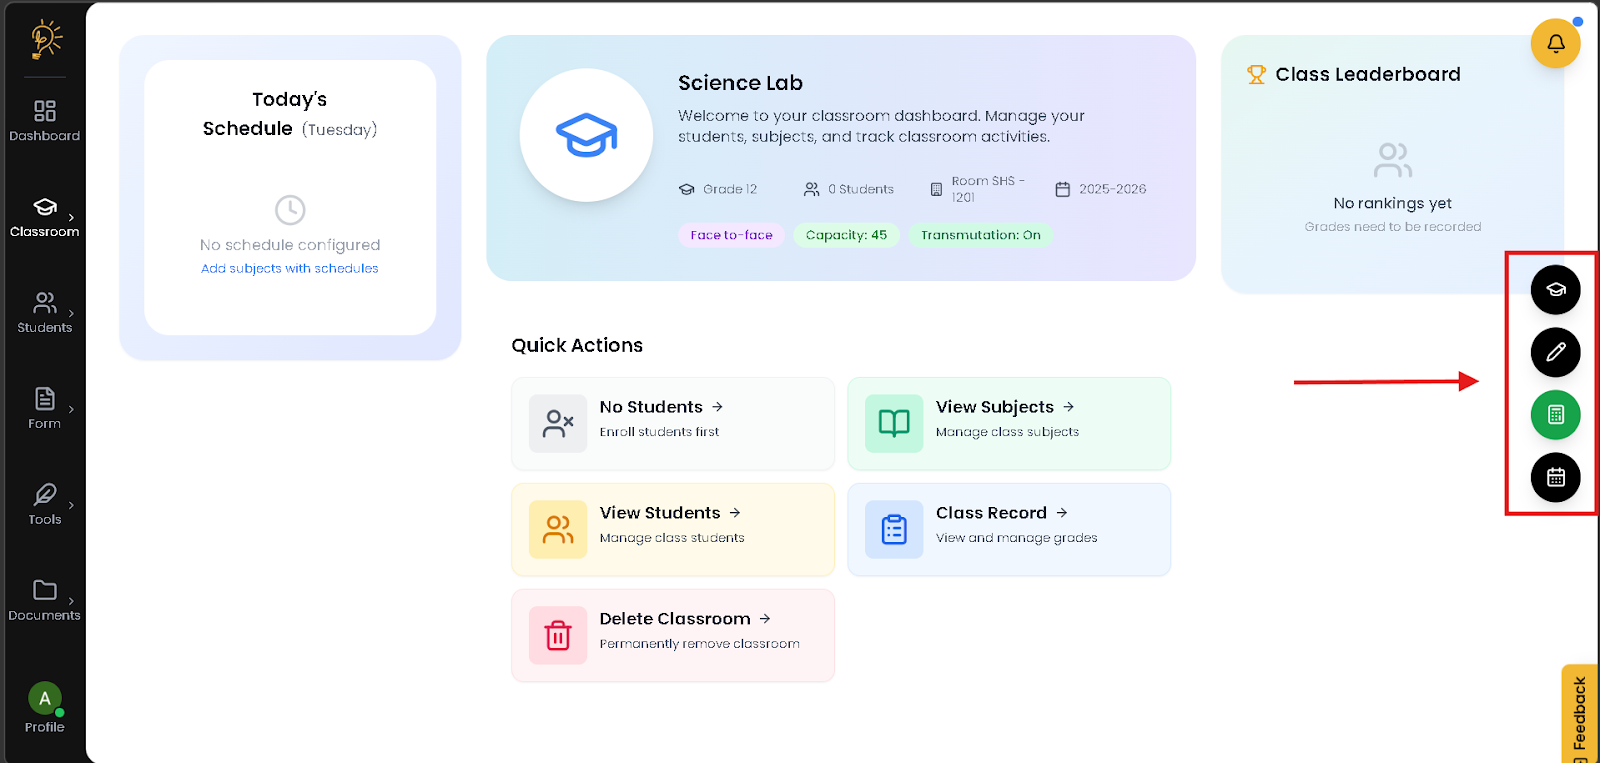Viewport: 1600px width, 763px height.
Task: Expand the Form sidebar submenu chevron
Action: click(71, 409)
